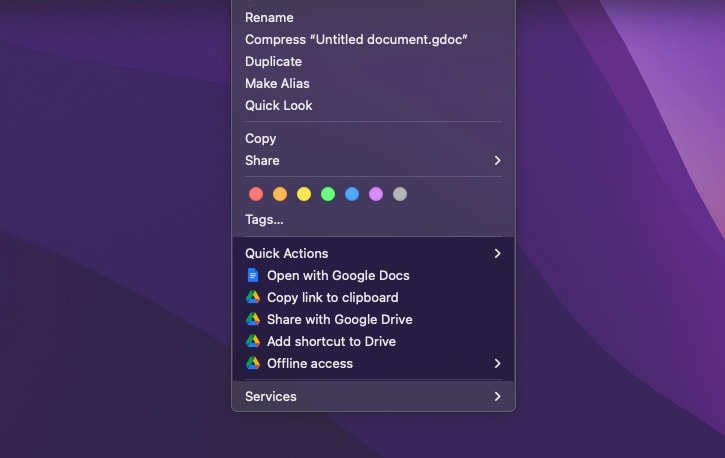This screenshot has width=725, height=458.
Task: Expand the Services submenu chevron
Action: (x=498, y=397)
